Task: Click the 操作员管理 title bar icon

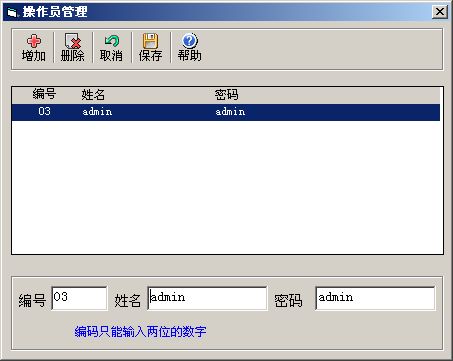Action: pos(12,13)
